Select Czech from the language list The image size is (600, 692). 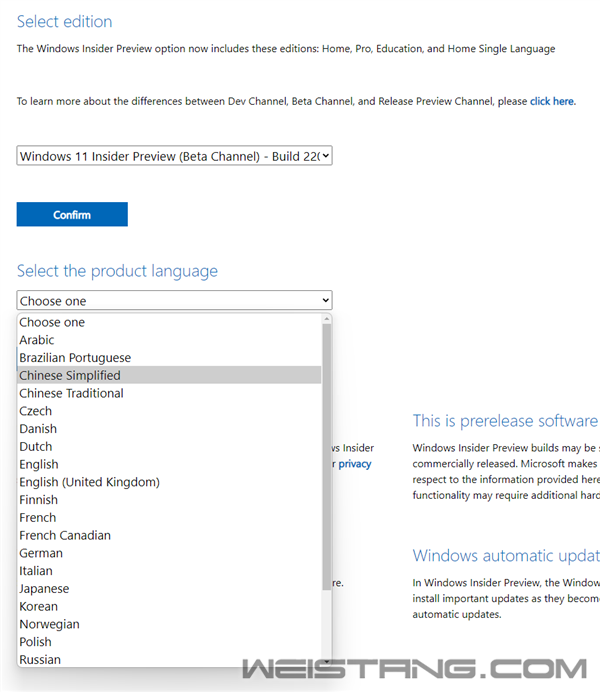[x=170, y=411]
